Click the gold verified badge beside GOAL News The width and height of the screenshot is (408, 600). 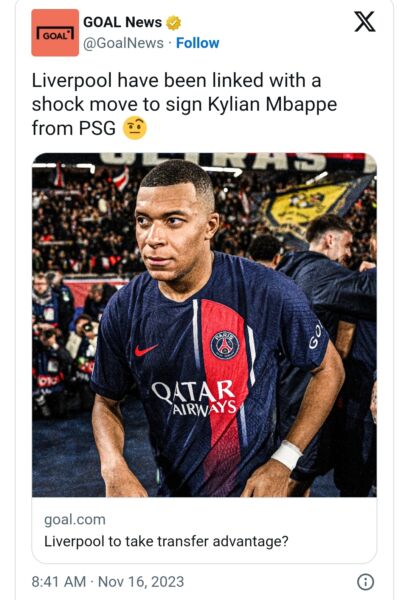click(x=173, y=23)
